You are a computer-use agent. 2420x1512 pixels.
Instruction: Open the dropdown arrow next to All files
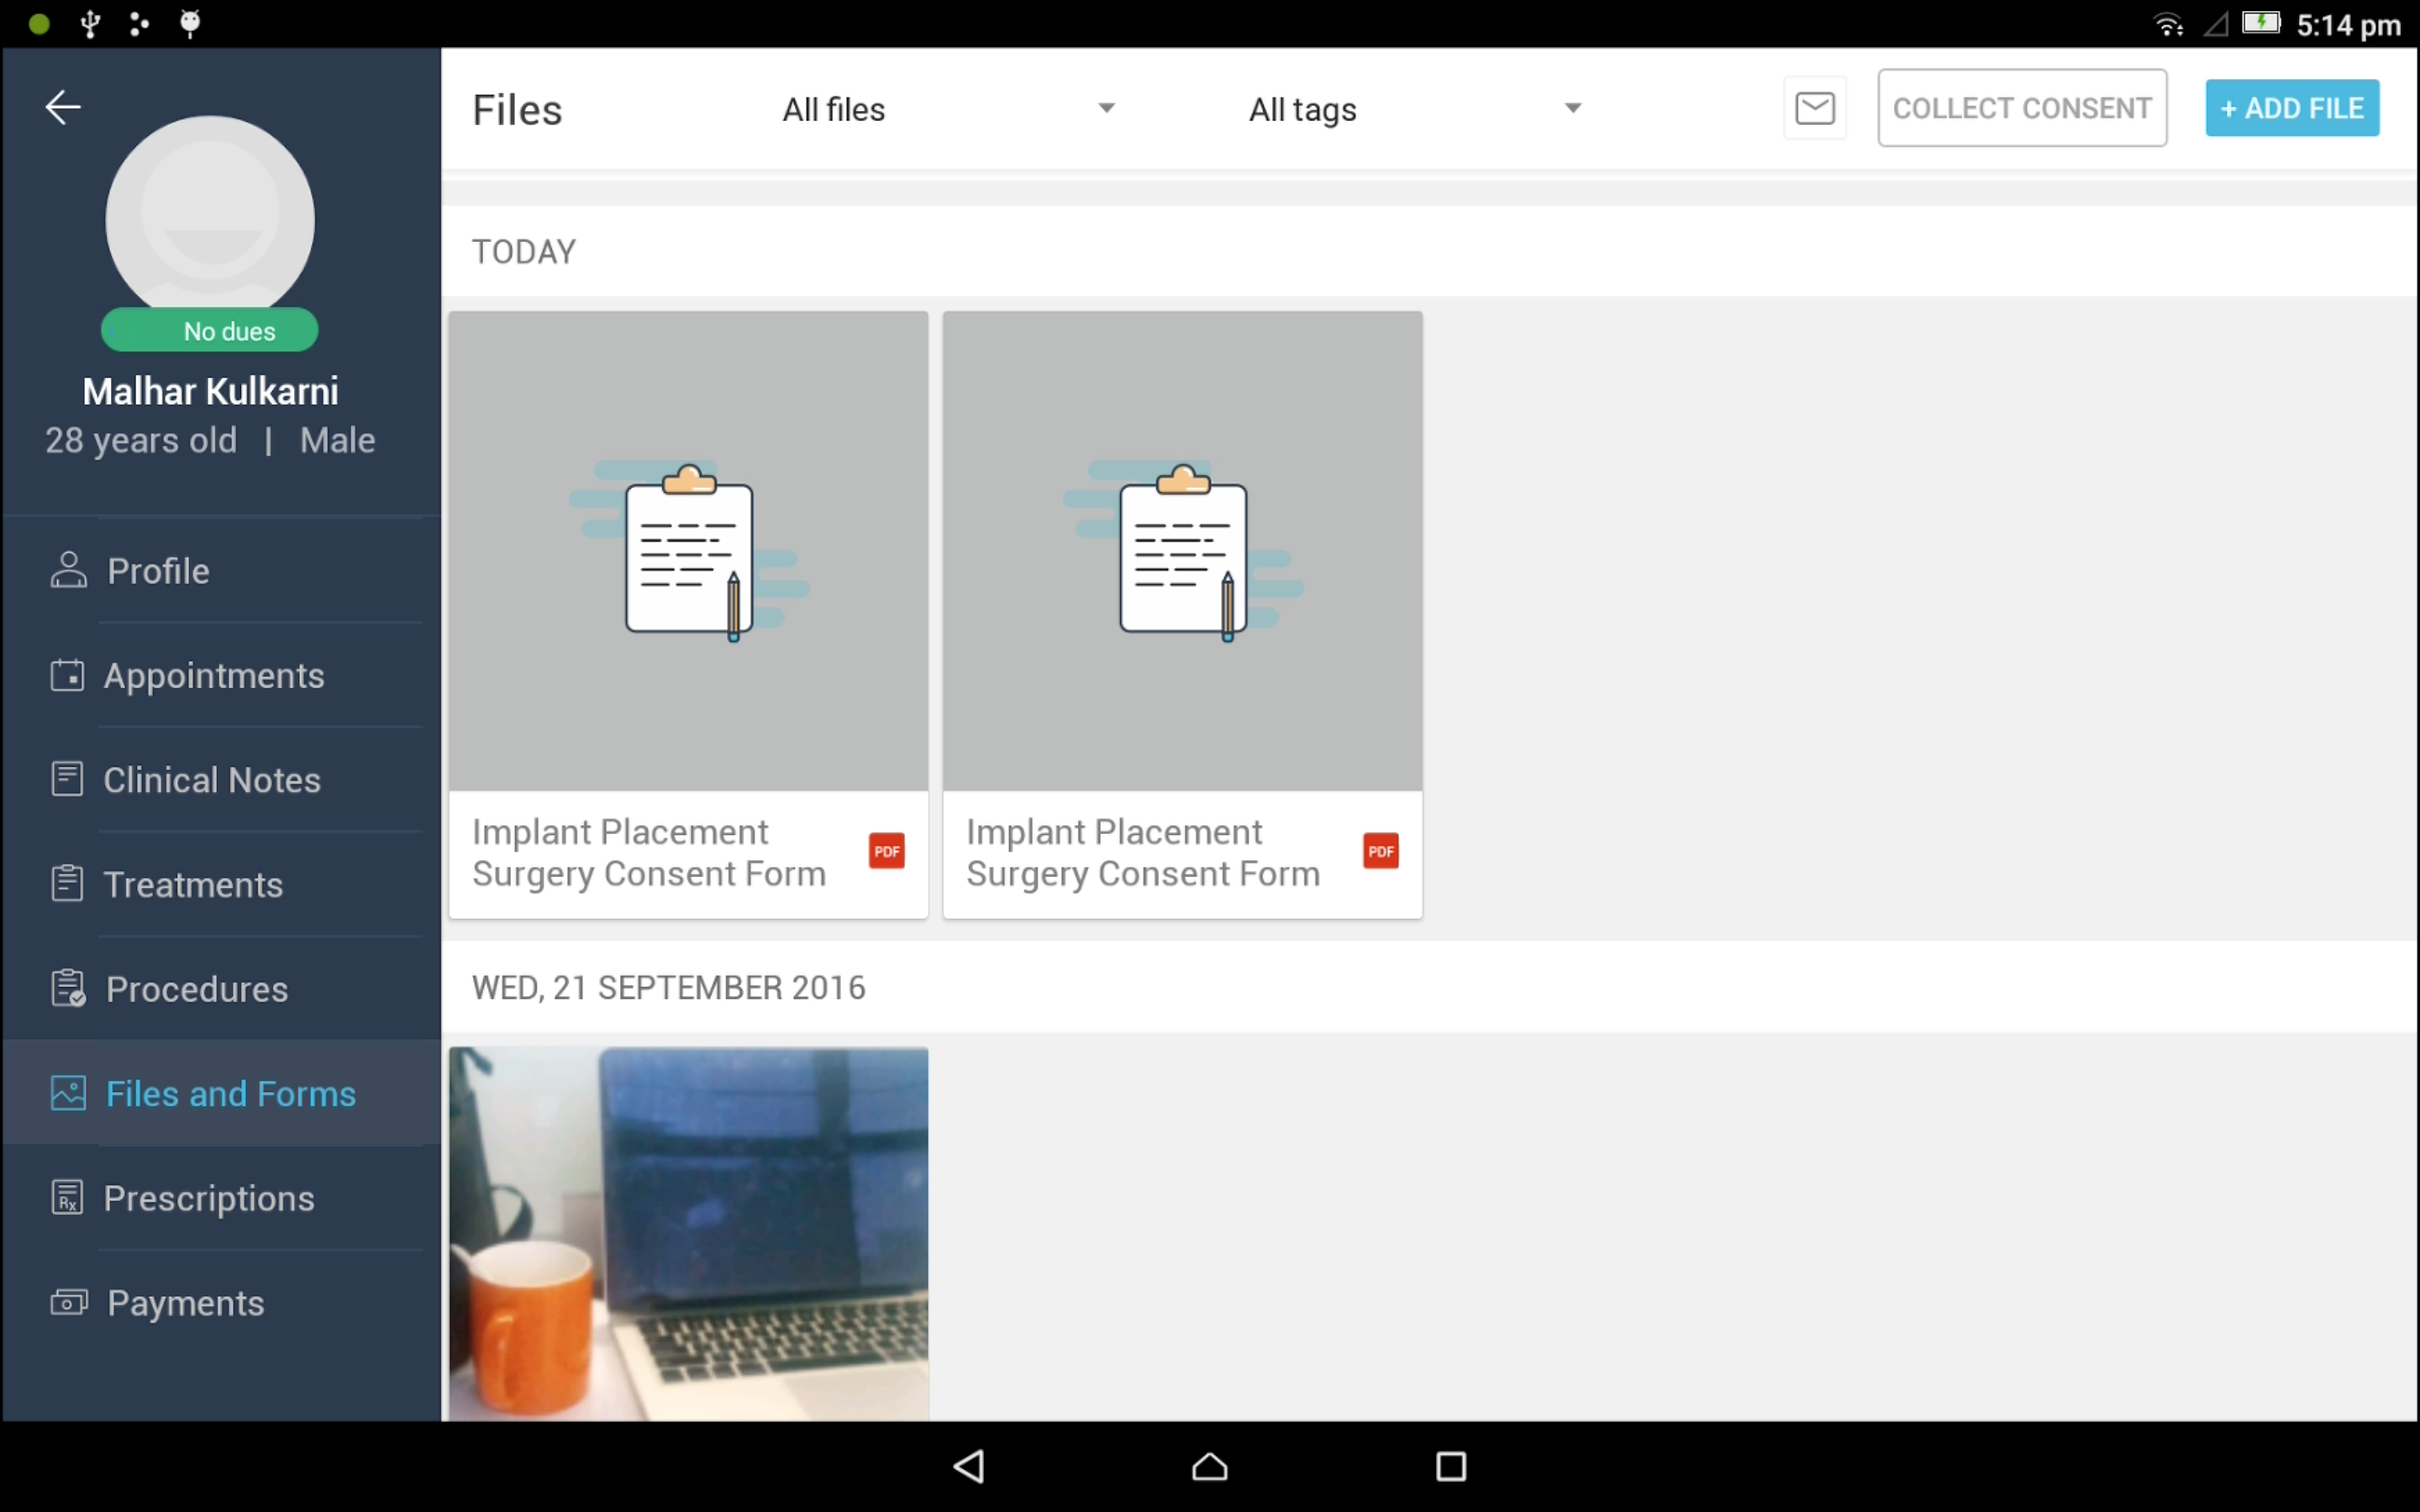pyautogui.click(x=1106, y=108)
